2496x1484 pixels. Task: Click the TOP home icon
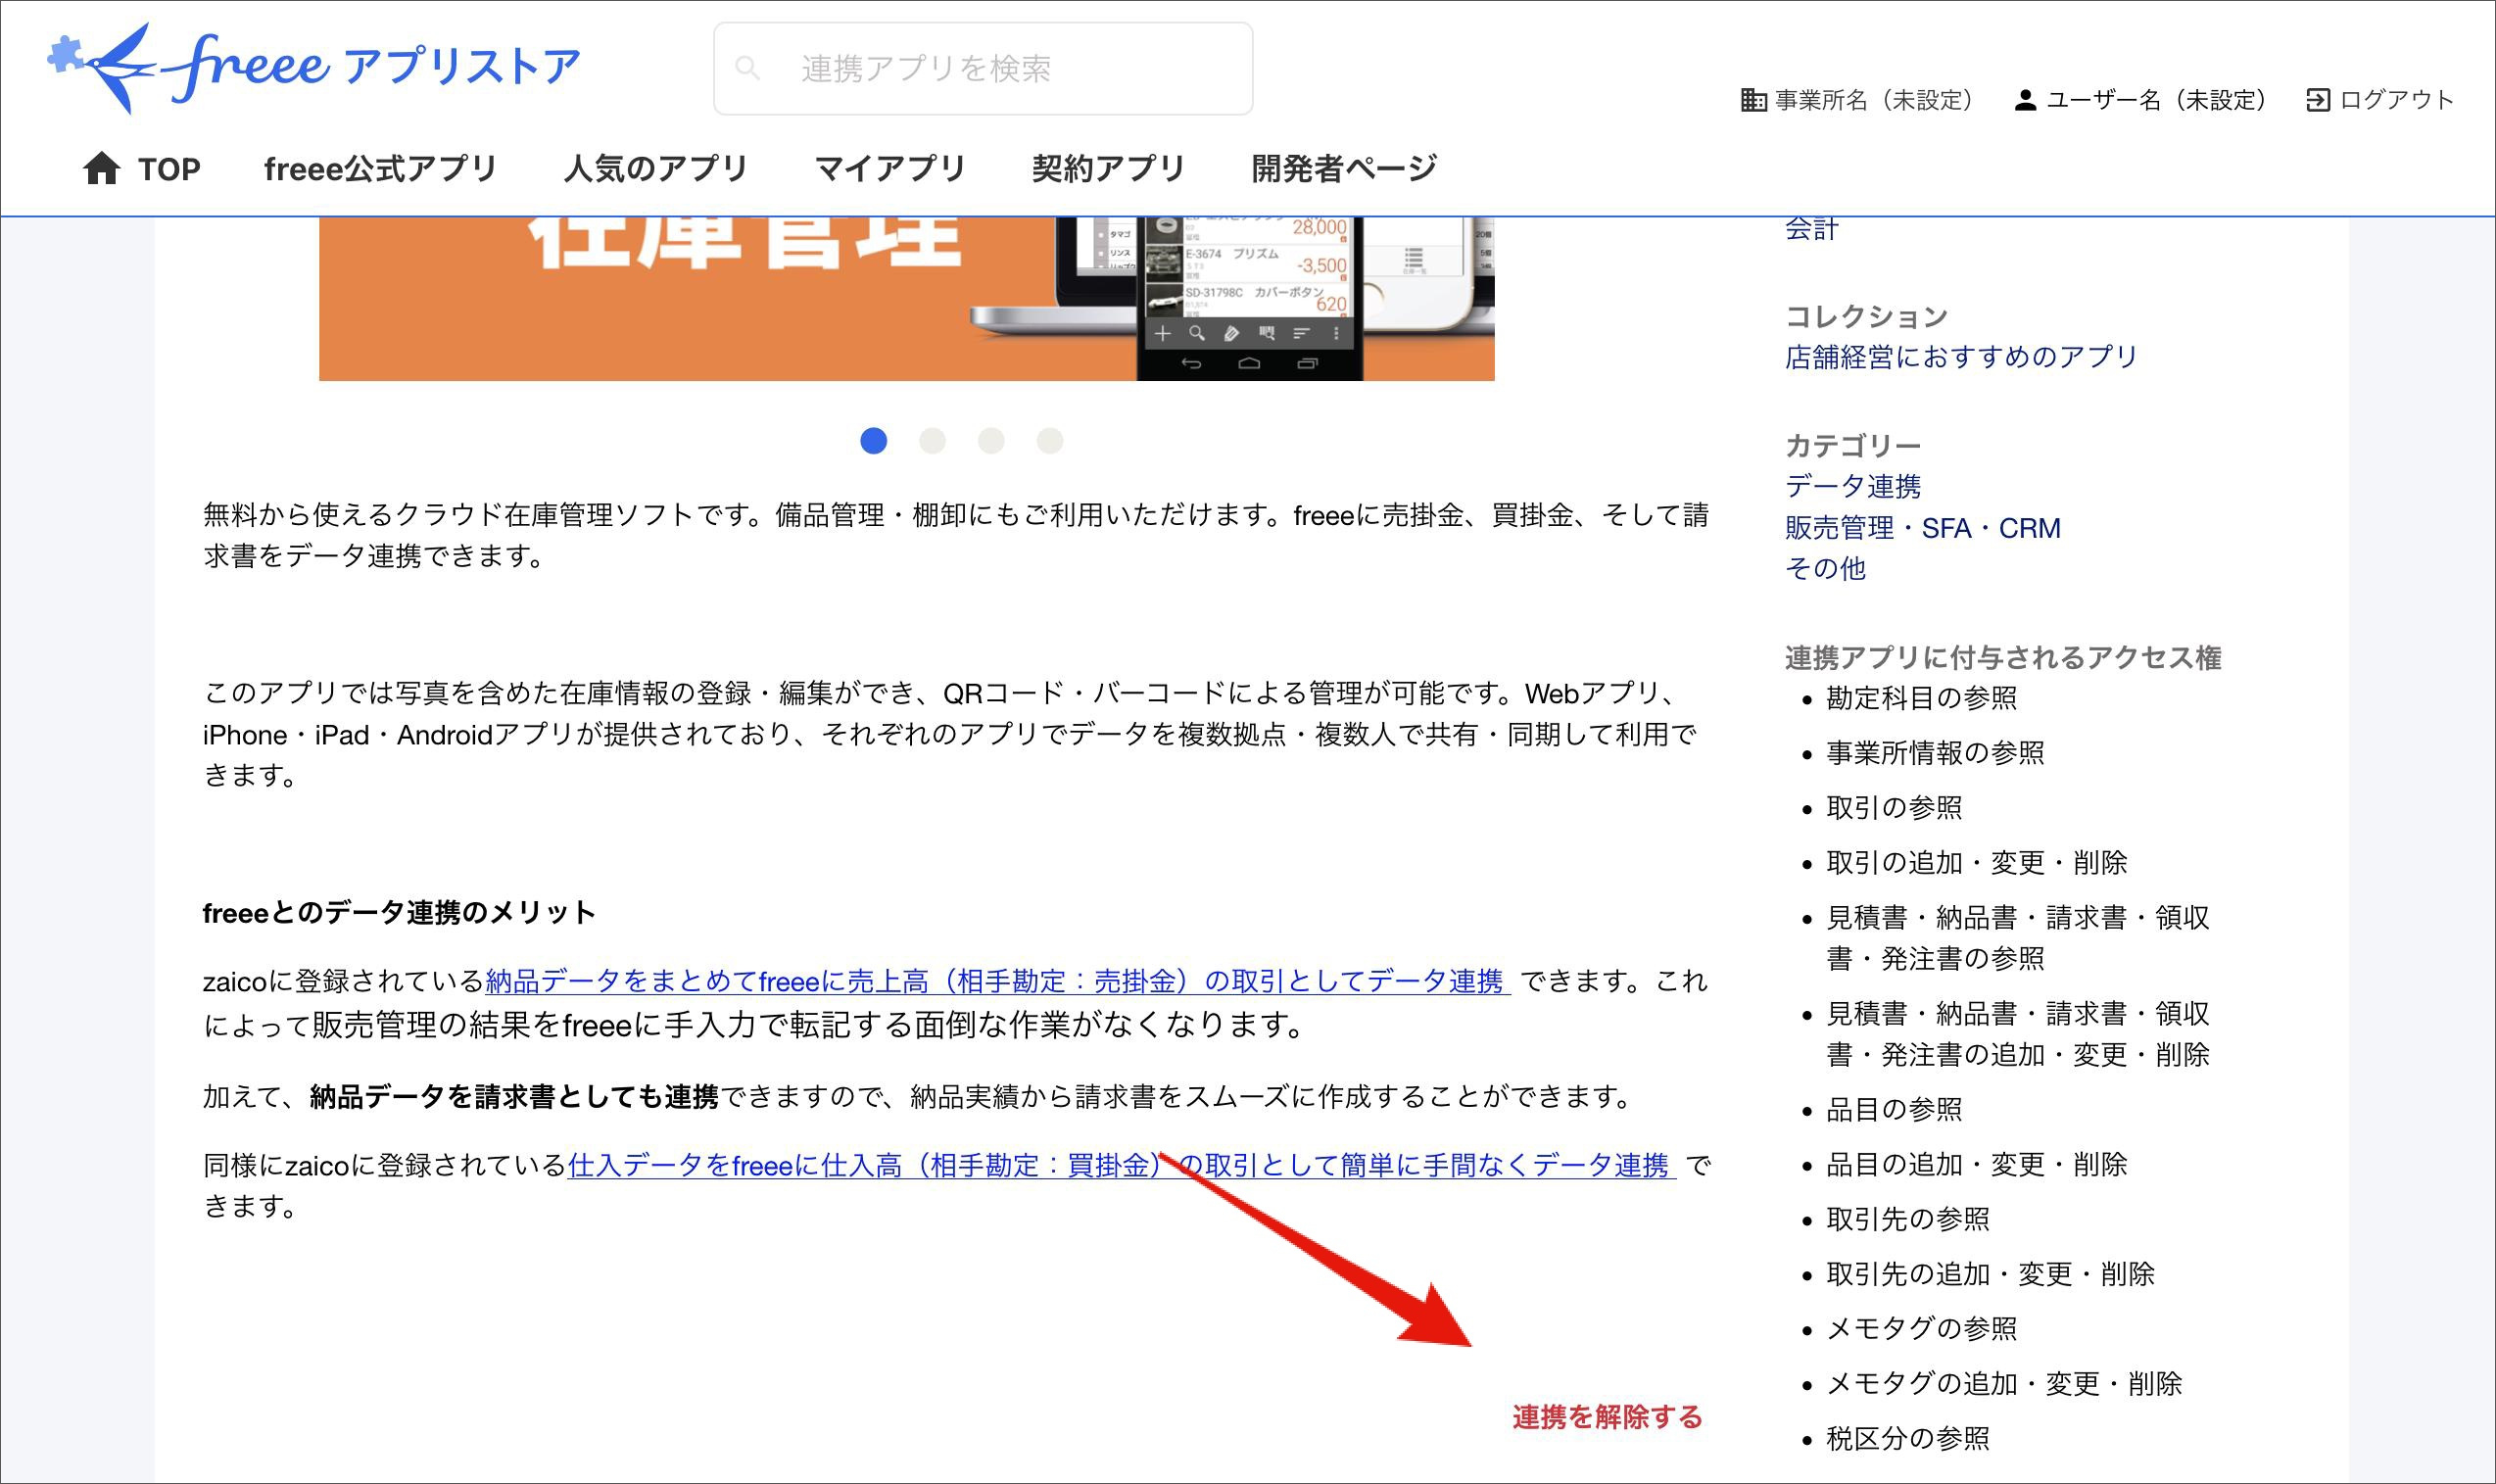(x=101, y=168)
